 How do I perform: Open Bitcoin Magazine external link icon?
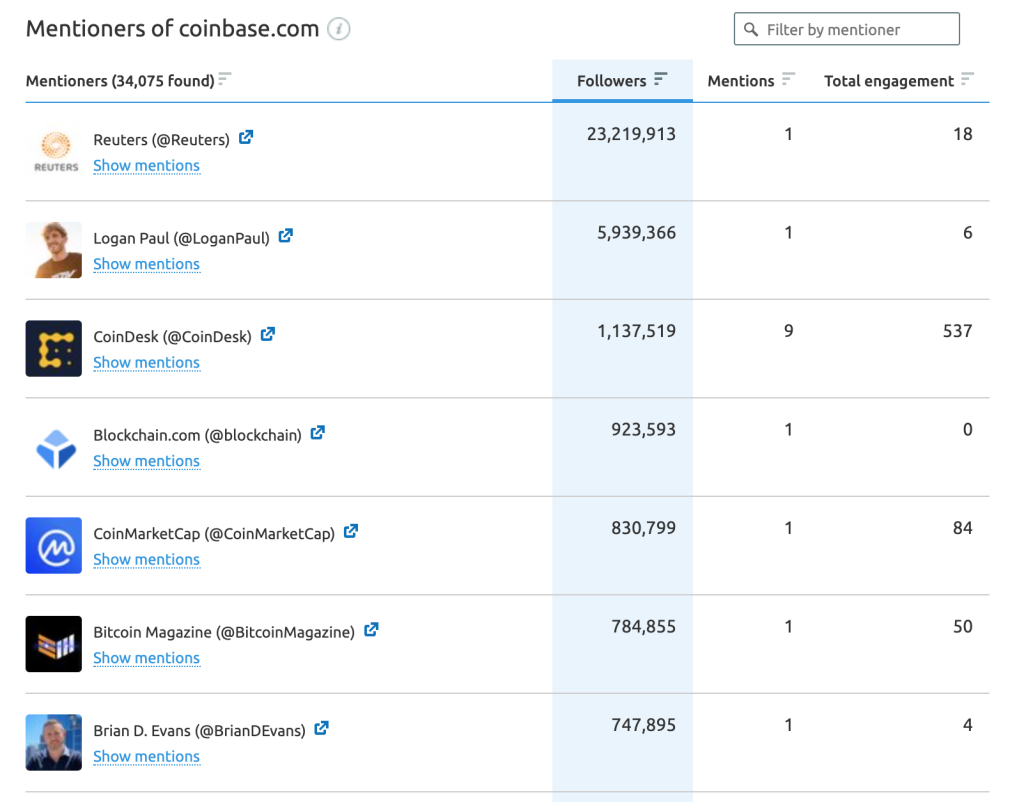coord(371,630)
